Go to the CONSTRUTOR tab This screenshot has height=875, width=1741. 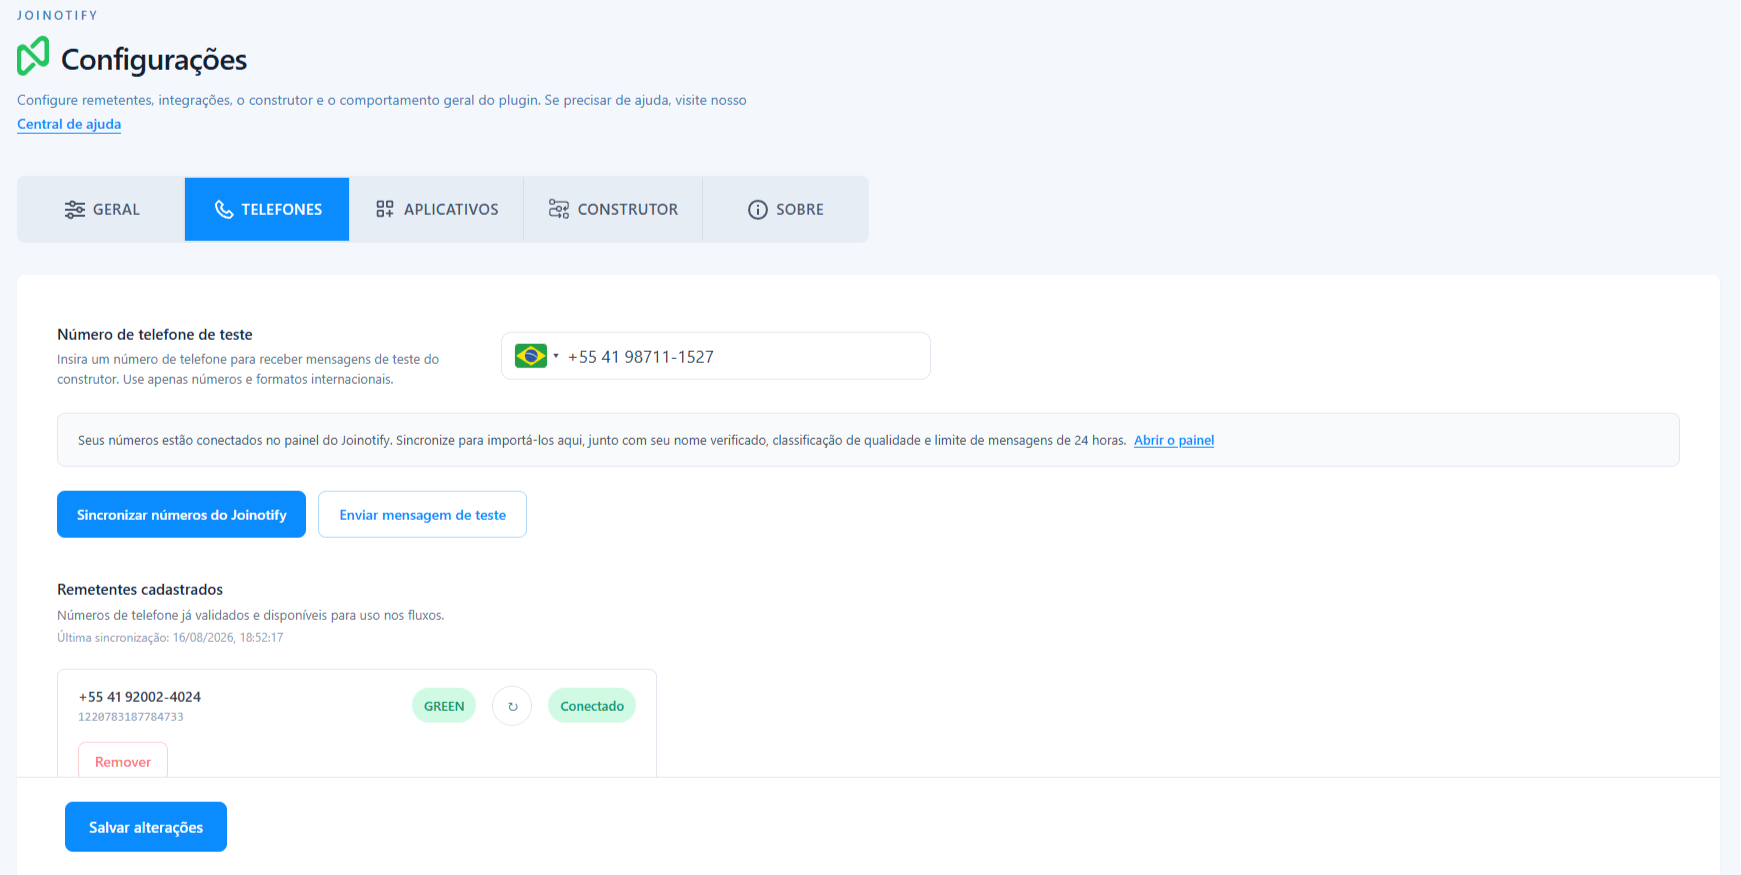[x=613, y=209]
